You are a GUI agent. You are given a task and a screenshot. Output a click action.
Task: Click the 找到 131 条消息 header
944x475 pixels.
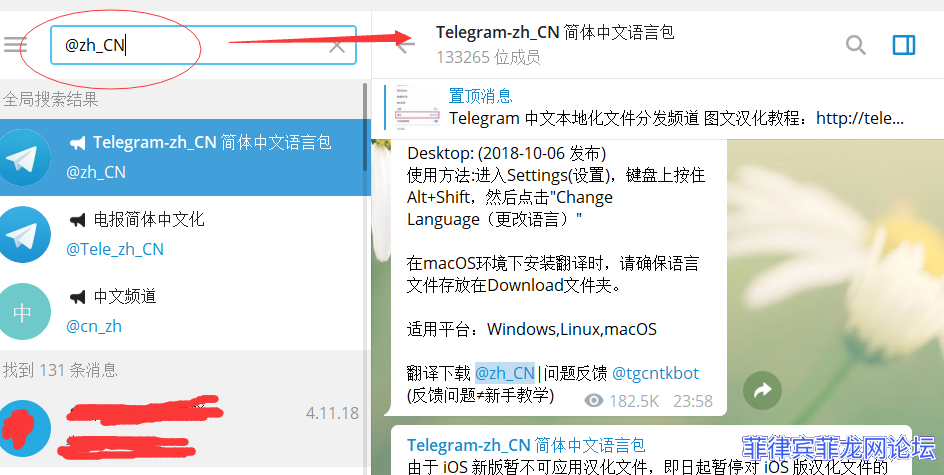pos(60,370)
